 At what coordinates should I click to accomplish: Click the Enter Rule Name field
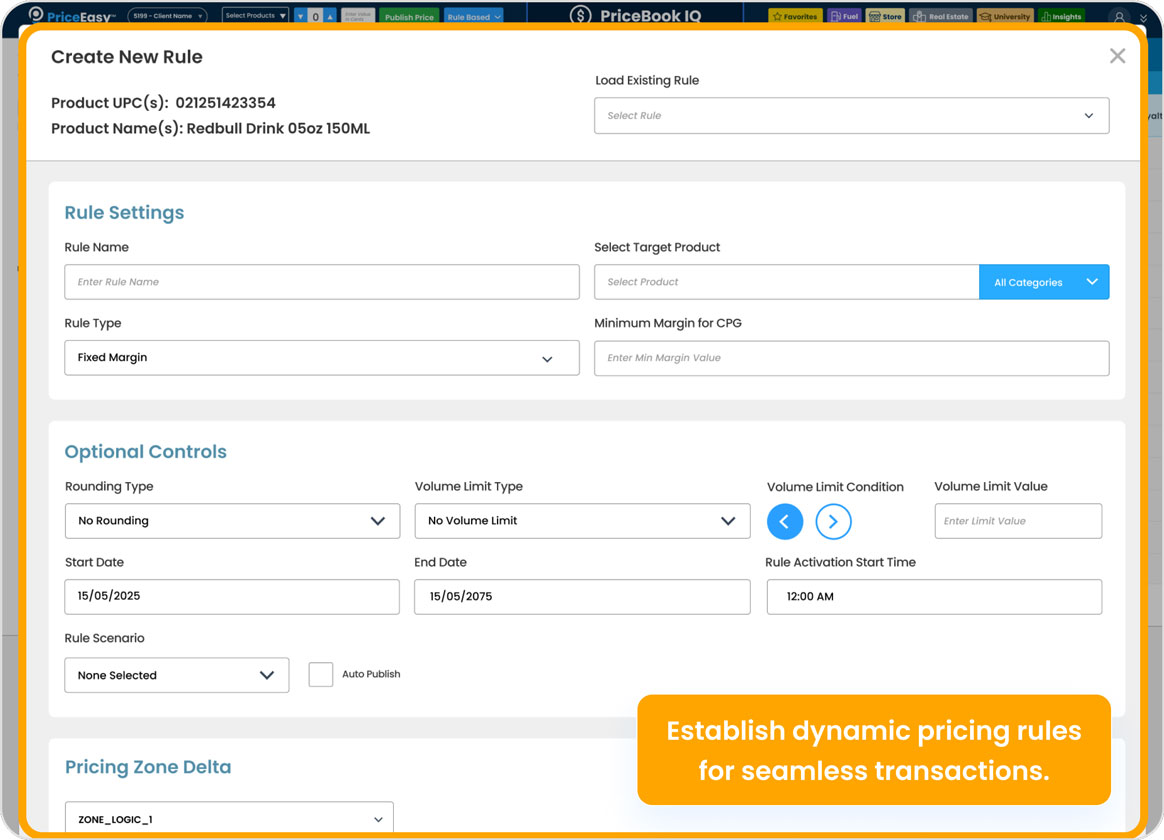[322, 282]
